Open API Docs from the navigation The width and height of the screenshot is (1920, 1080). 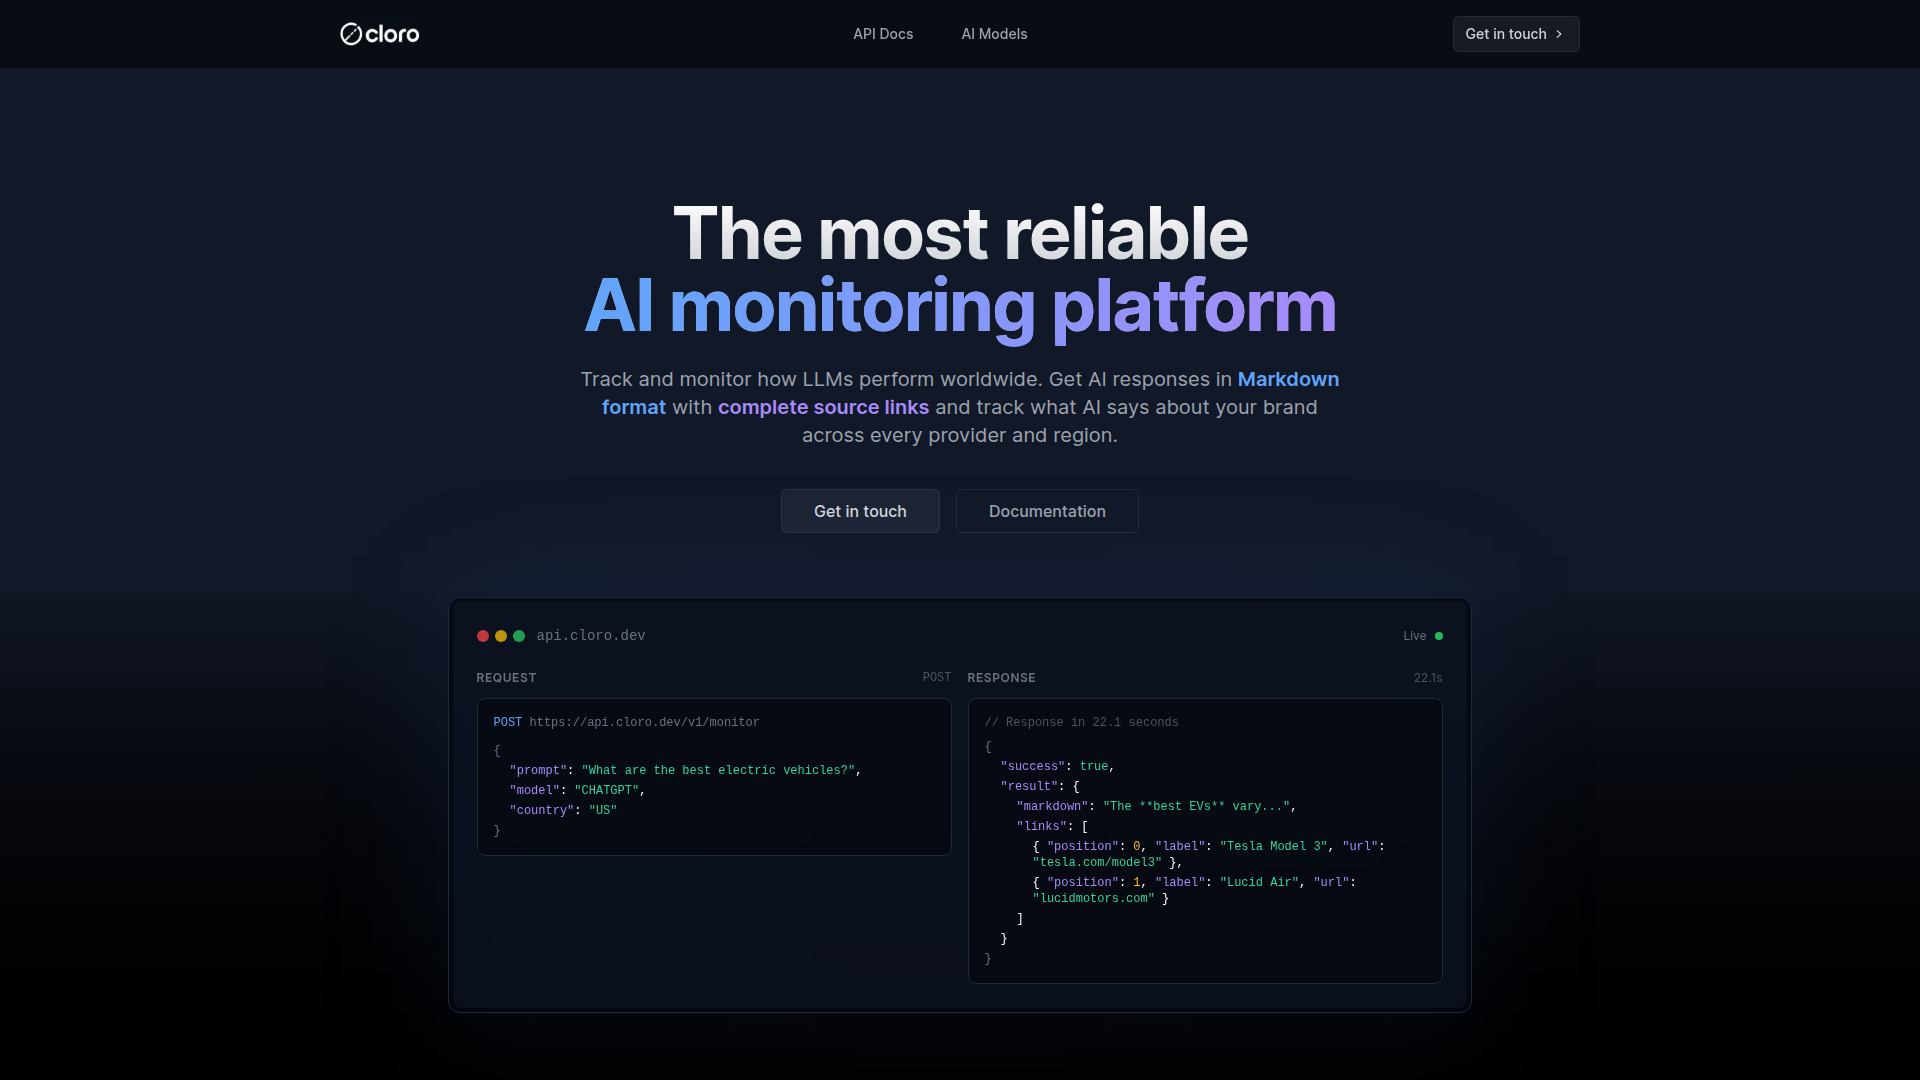click(x=883, y=33)
